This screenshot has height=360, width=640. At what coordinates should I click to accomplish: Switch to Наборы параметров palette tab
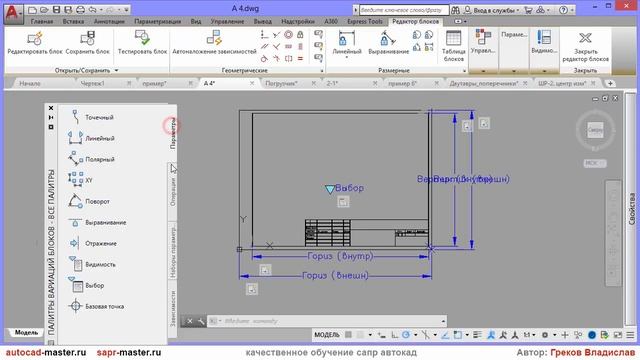pyautogui.click(x=173, y=251)
